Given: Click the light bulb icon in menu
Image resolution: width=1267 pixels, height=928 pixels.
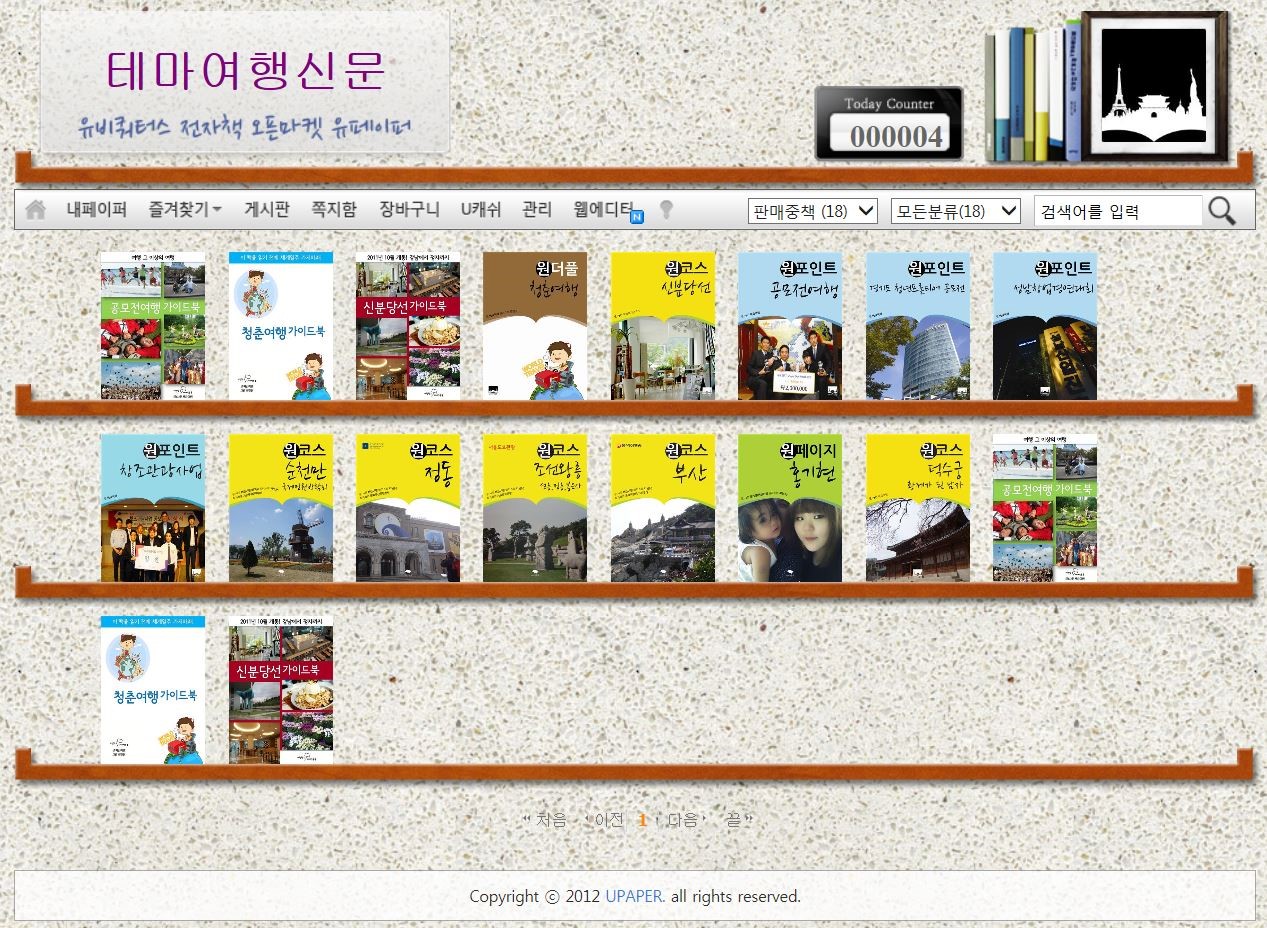Looking at the screenshot, I should click(x=666, y=209).
